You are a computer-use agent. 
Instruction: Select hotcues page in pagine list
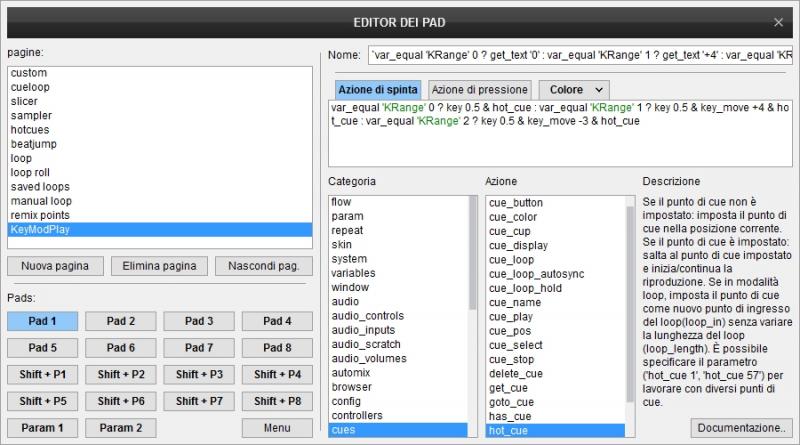tap(160, 130)
